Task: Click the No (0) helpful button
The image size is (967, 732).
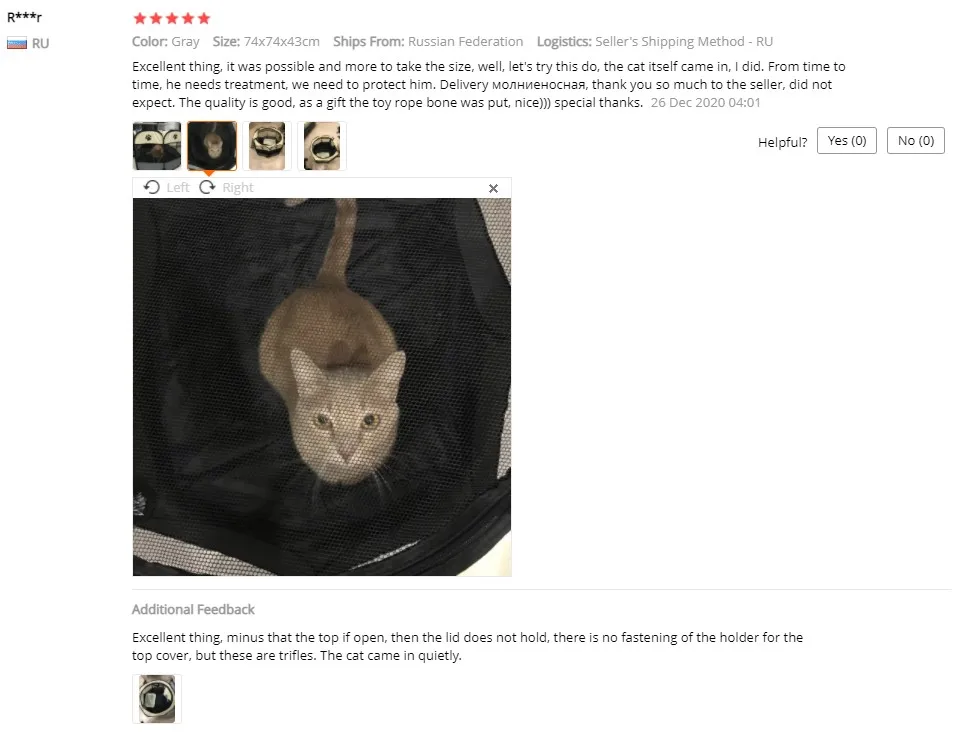Action: (916, 141)
